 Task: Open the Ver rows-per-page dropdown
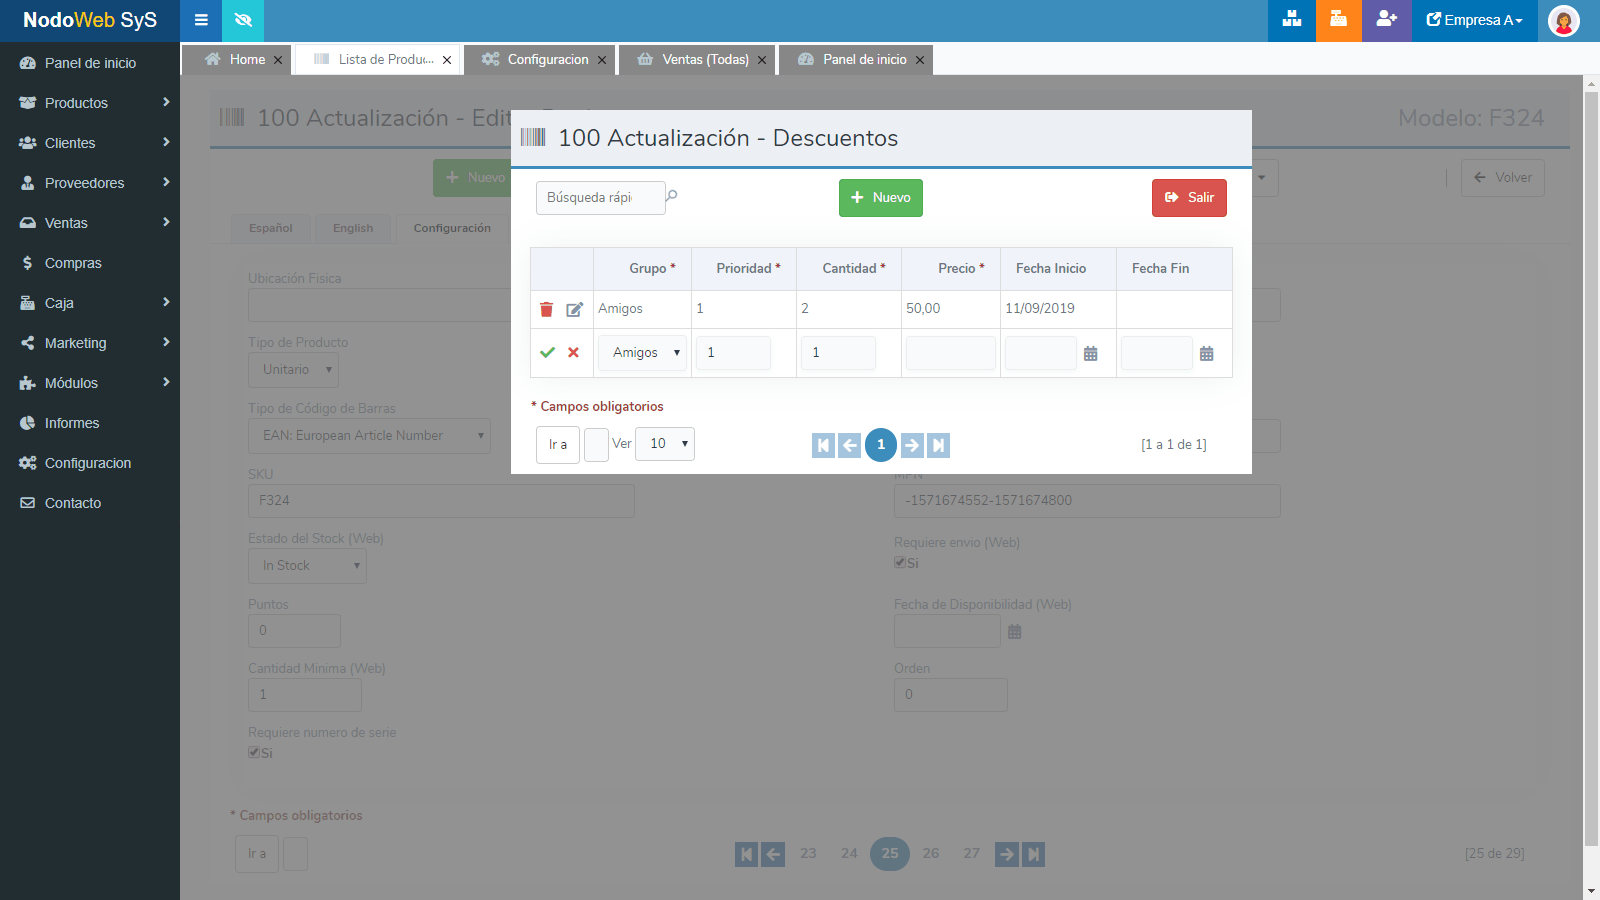pyautogui.click(x=665, y=444)
